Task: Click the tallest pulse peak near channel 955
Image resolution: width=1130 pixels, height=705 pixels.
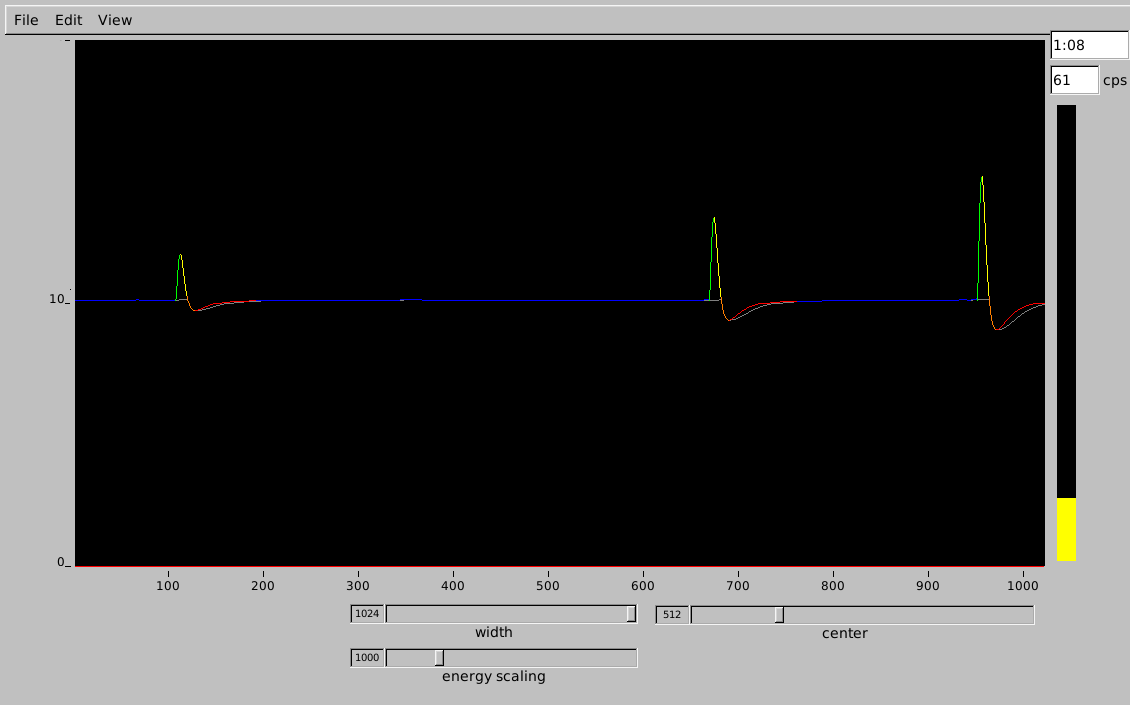Action: click(x=982, y=180)
